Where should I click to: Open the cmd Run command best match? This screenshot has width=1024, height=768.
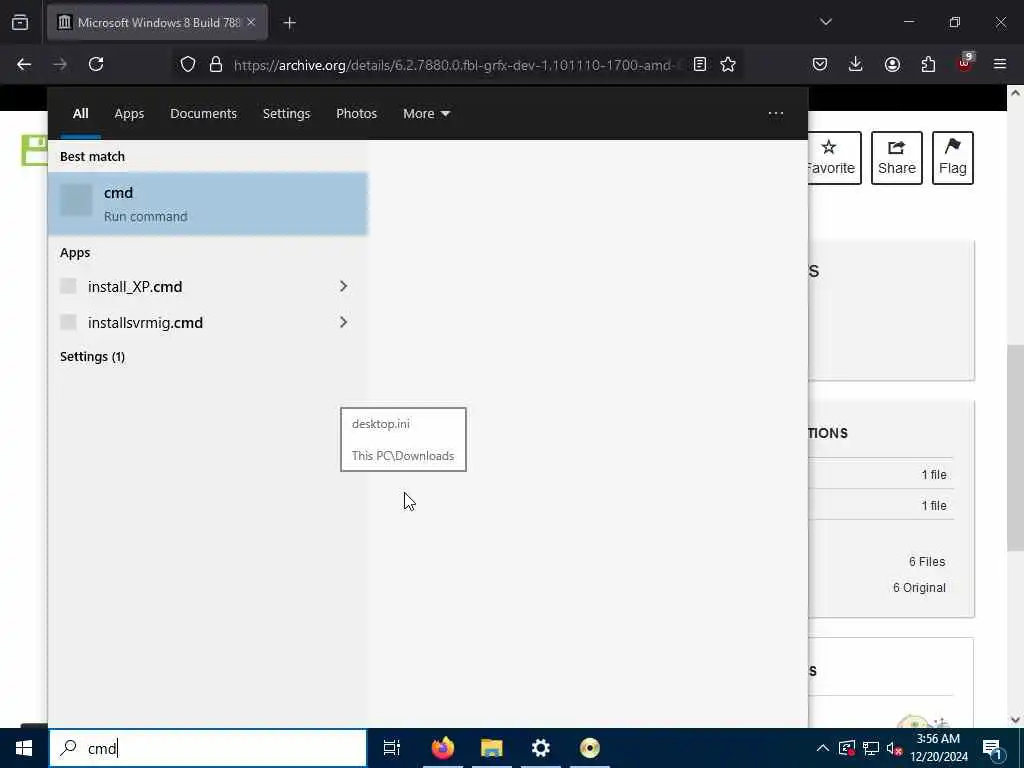pos(208,204)
